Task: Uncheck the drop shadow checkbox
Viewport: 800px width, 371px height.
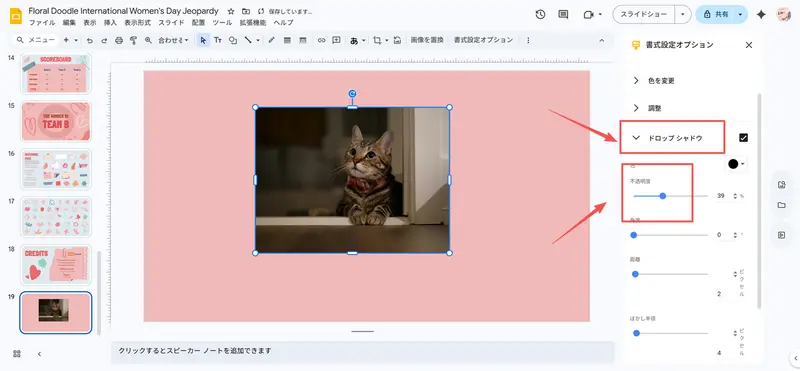Action: coord(743,137)
